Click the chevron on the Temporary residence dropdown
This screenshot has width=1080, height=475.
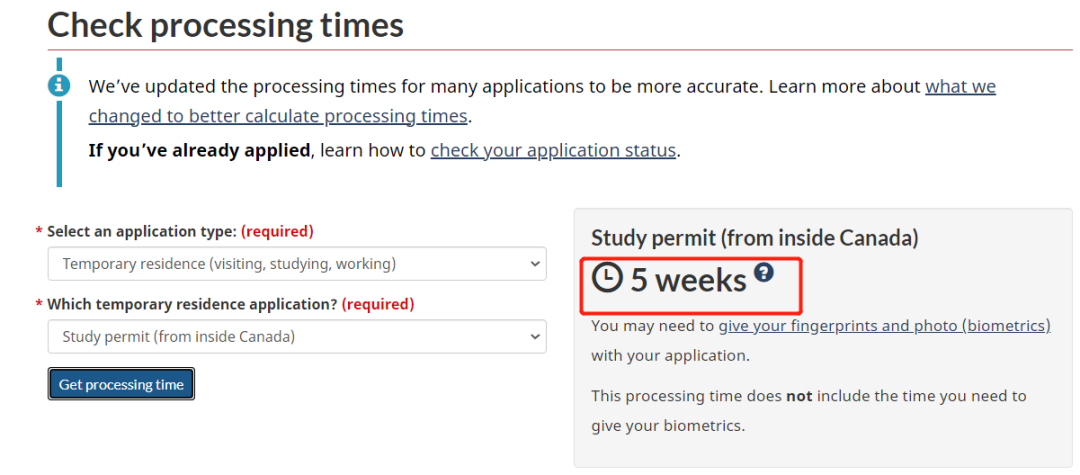(533, 264)
